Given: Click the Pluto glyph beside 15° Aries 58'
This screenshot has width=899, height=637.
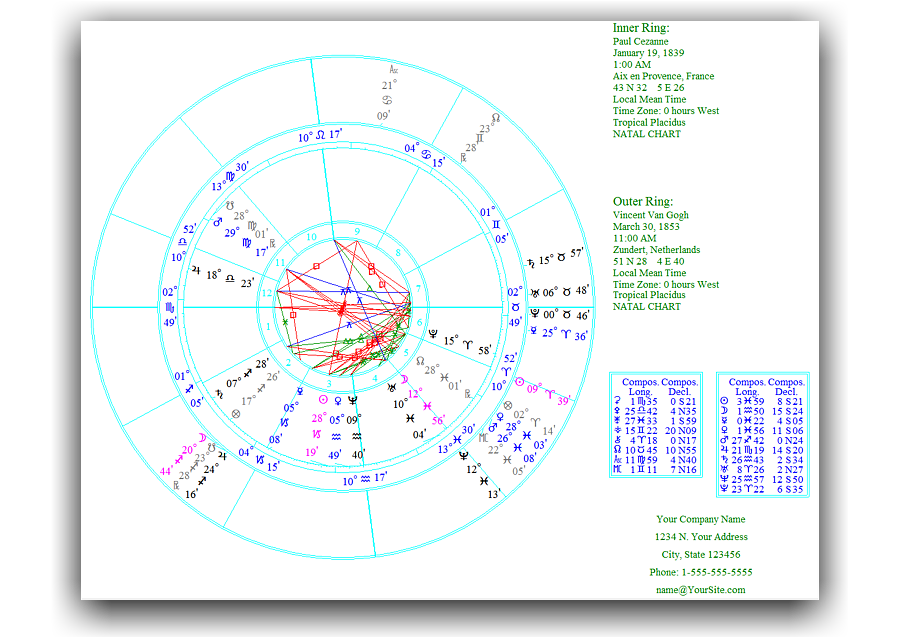Looking at the screenshot, I should point(433,334).
